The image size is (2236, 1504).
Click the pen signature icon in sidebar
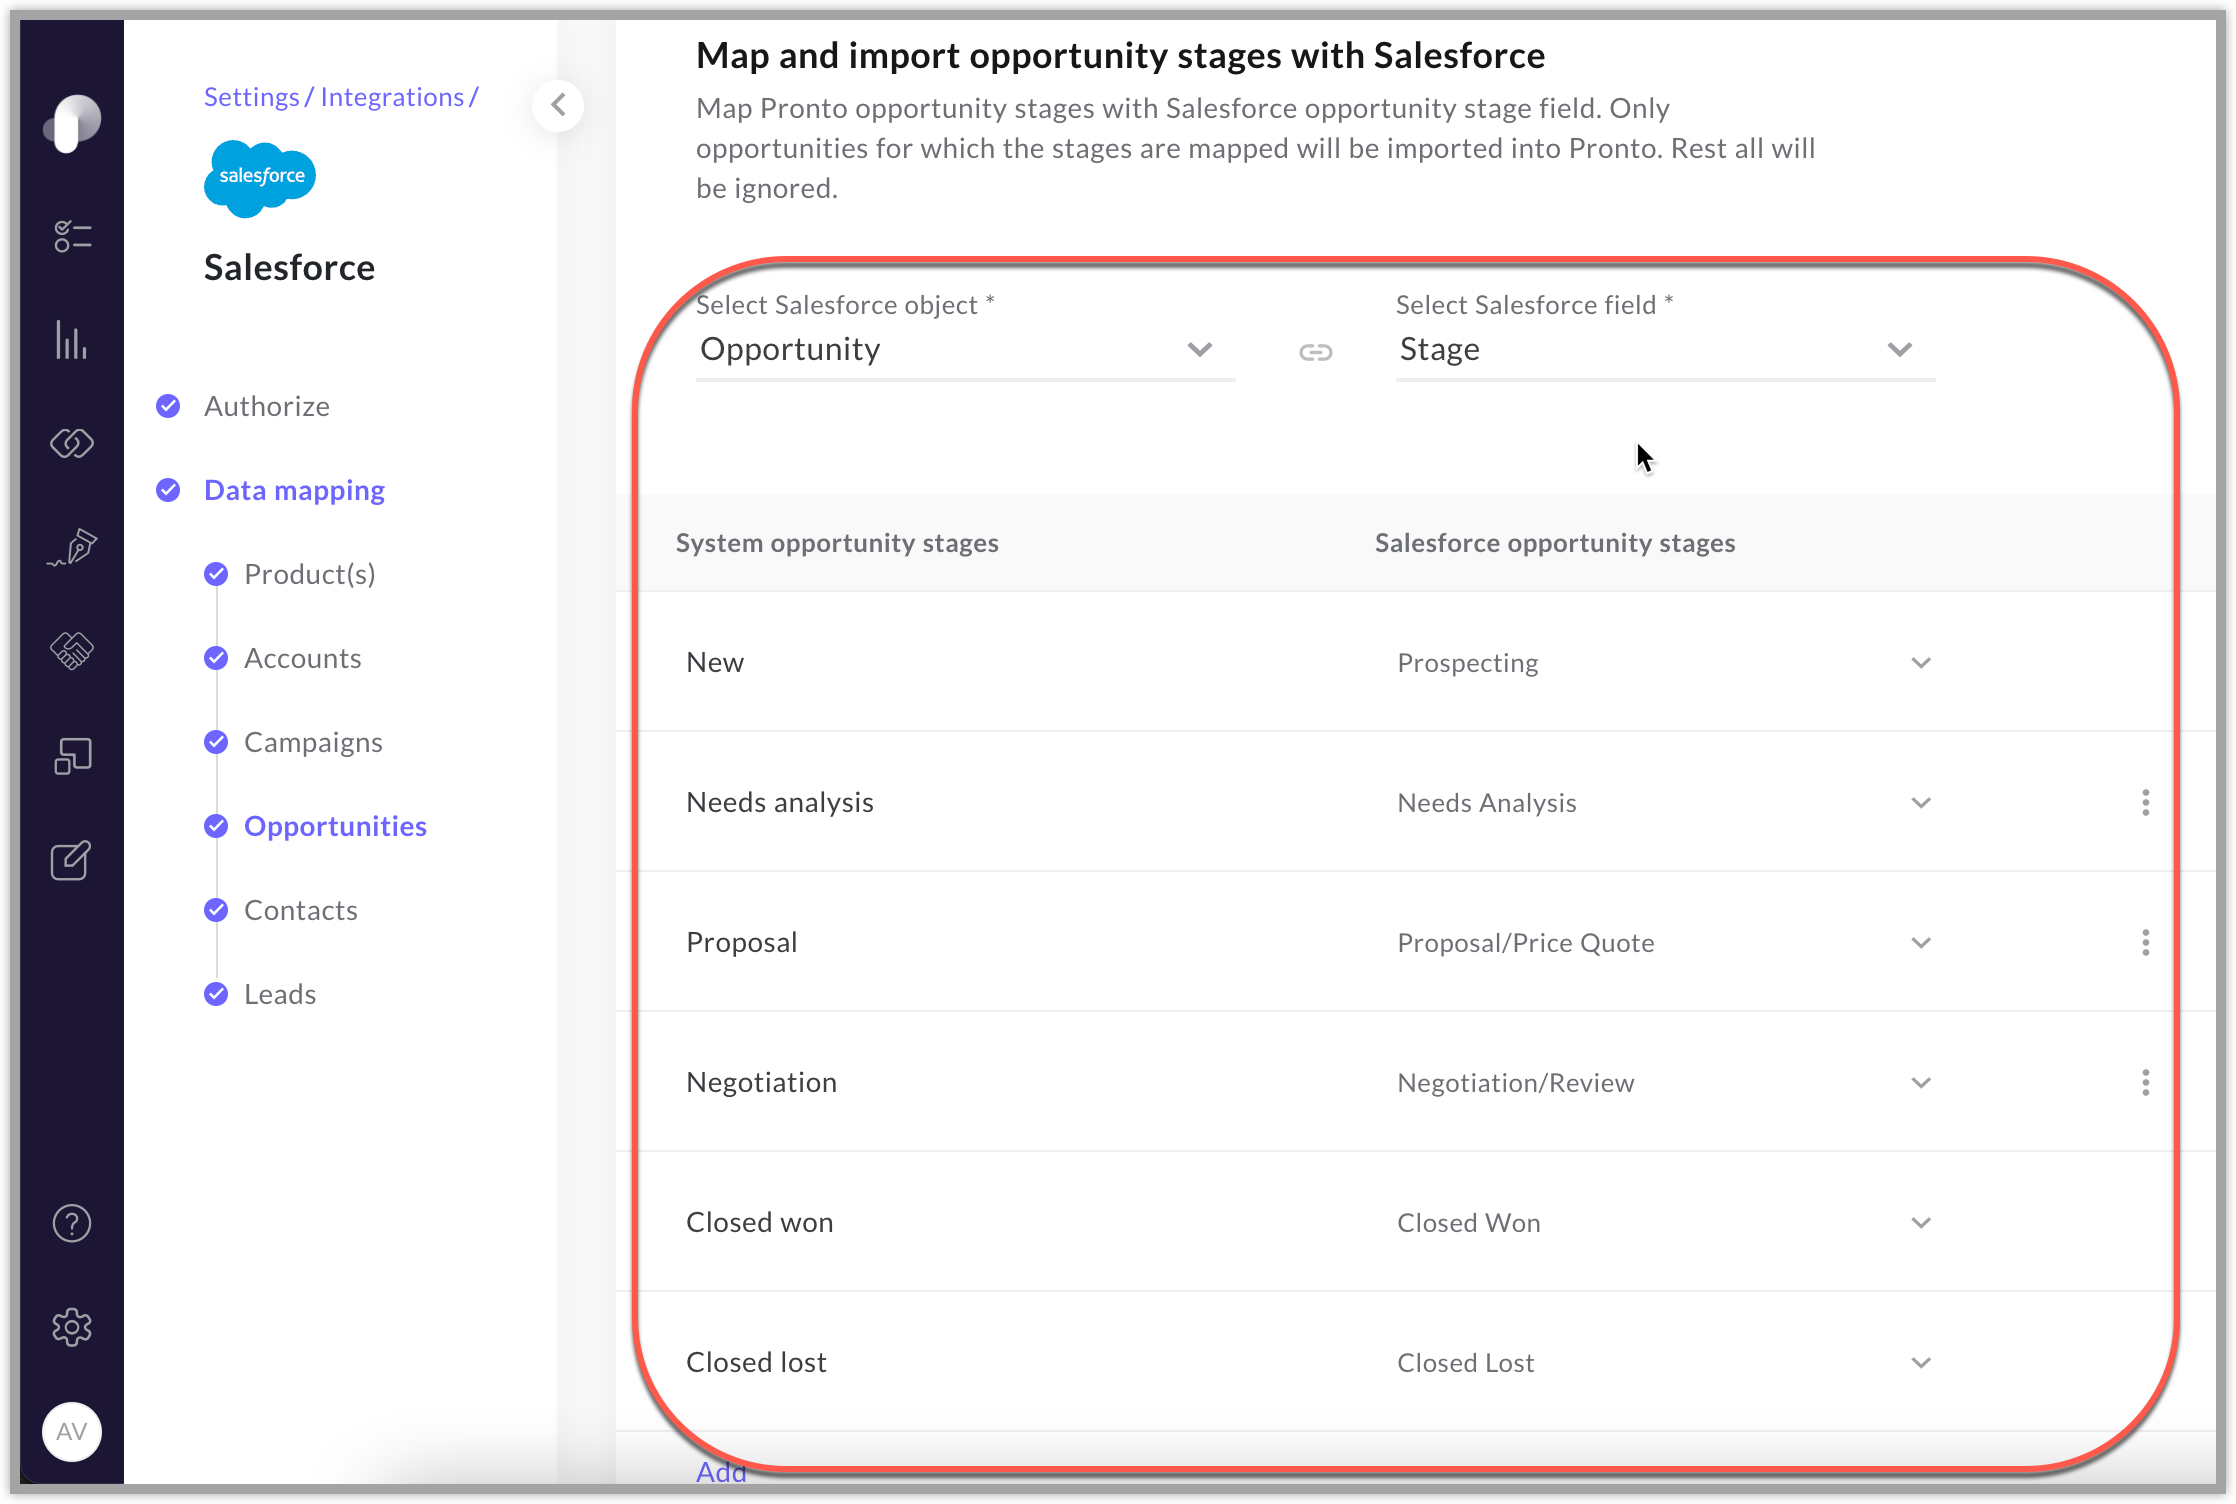(71, 548)
